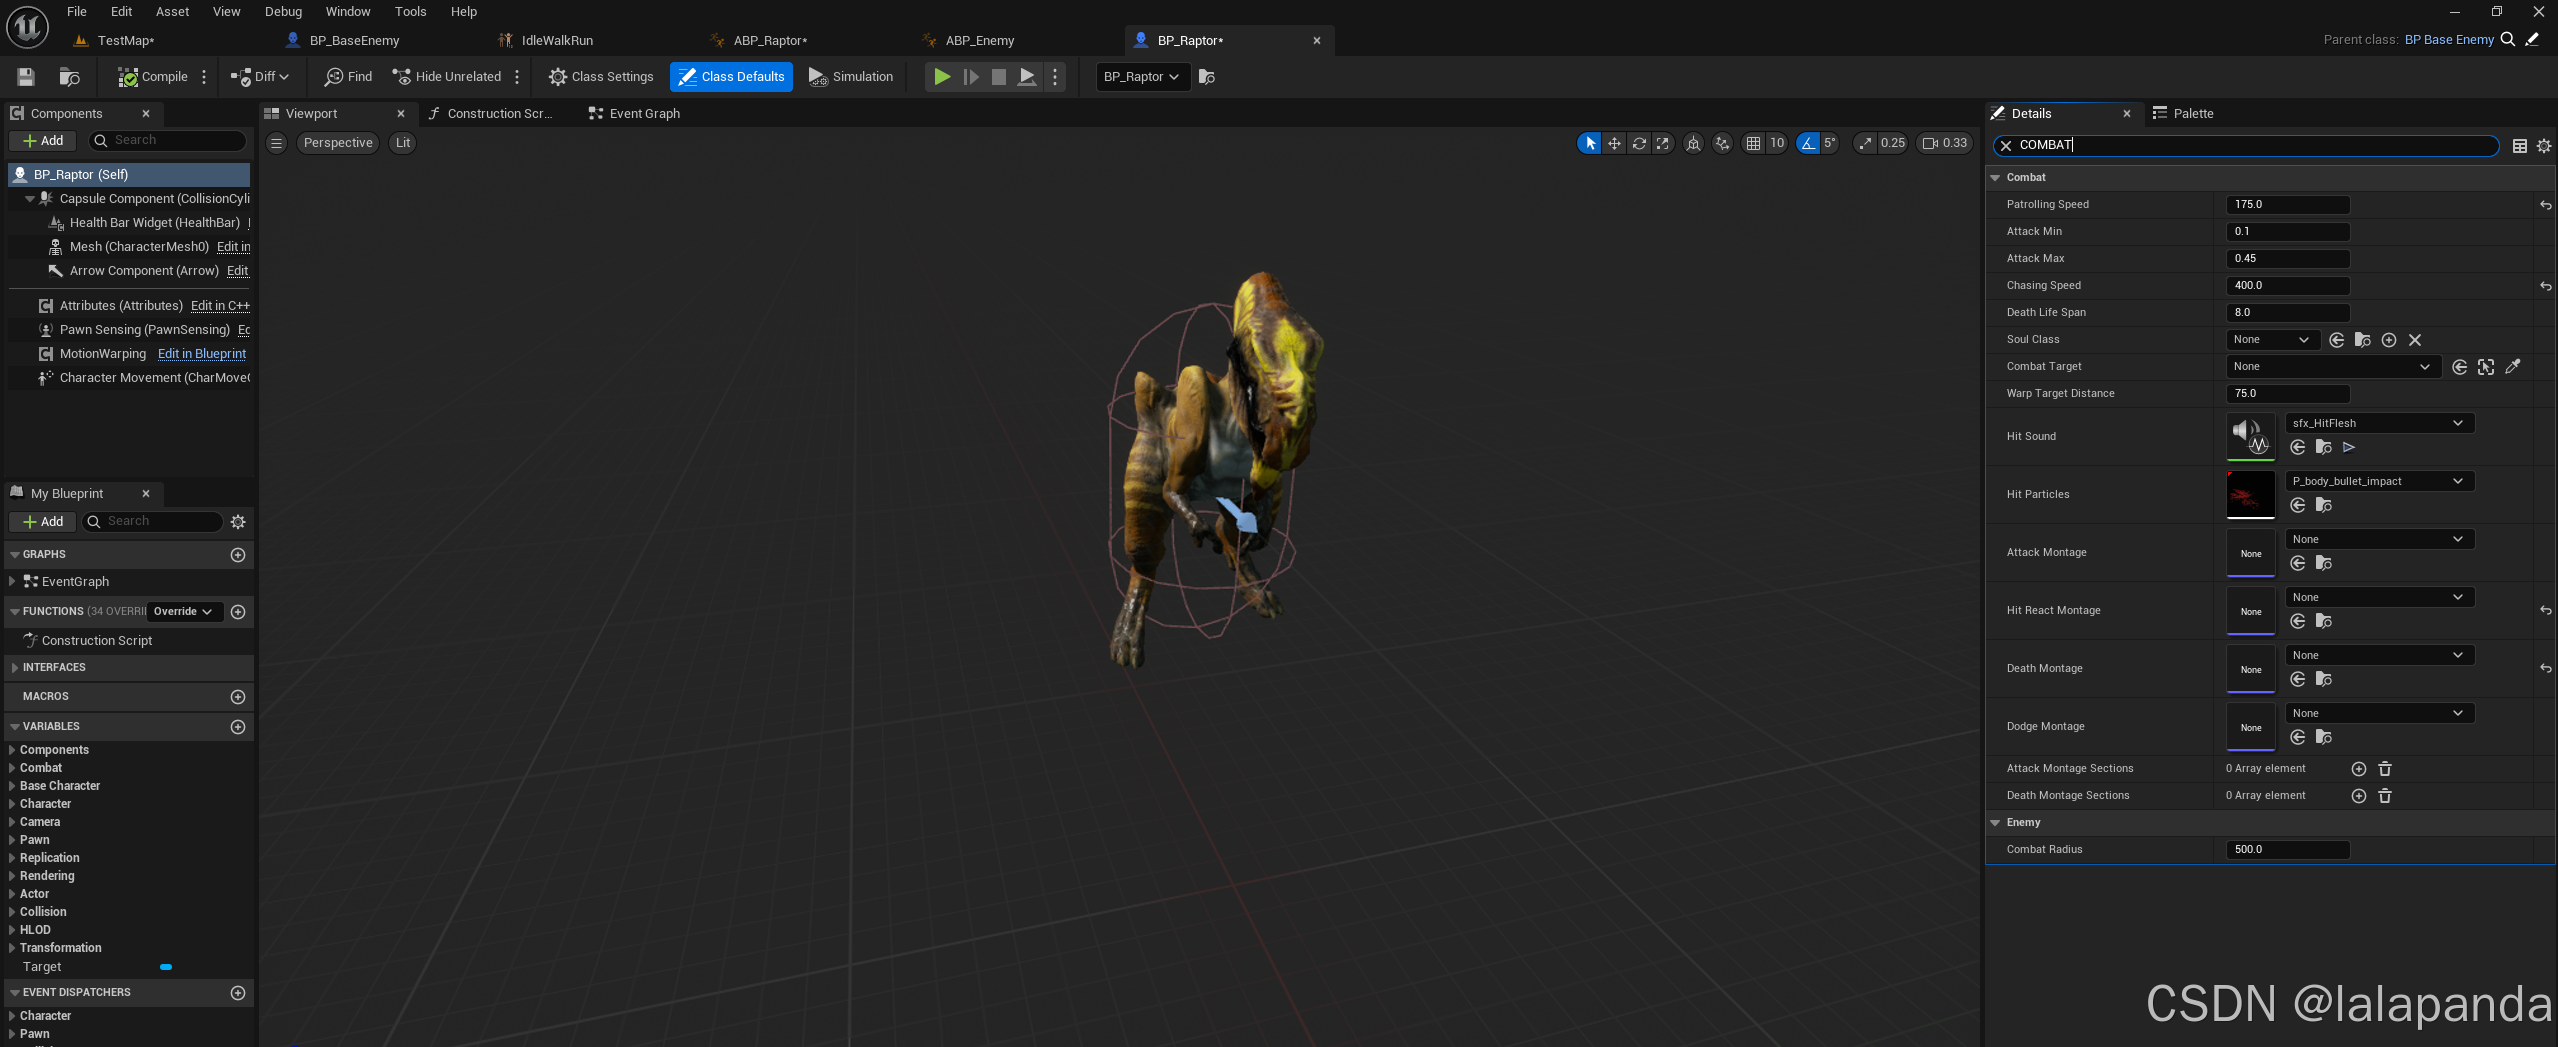Activate the Rotate gizmo tool

(1639, 143)
